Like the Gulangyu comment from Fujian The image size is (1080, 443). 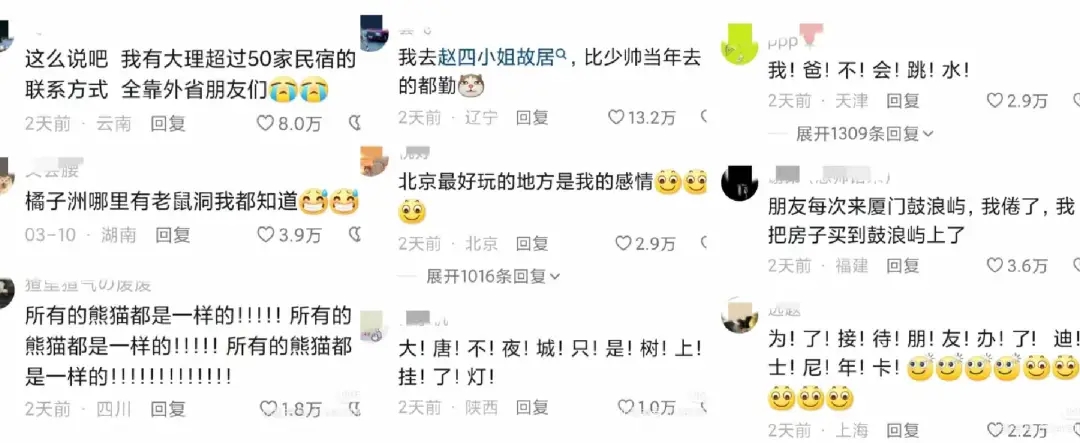point(995,265)
